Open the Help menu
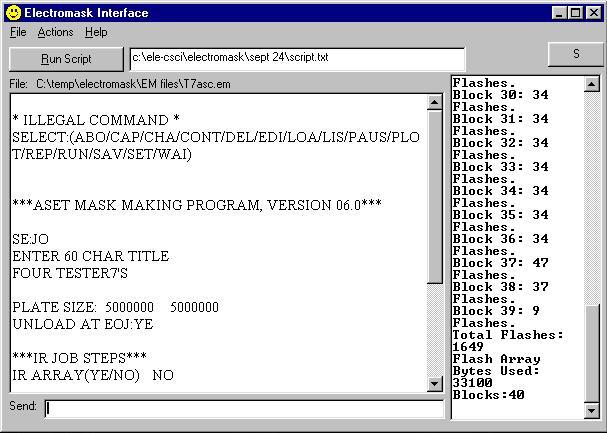The width and height of the screenshot is (607, 433). (x=96, y=32)
